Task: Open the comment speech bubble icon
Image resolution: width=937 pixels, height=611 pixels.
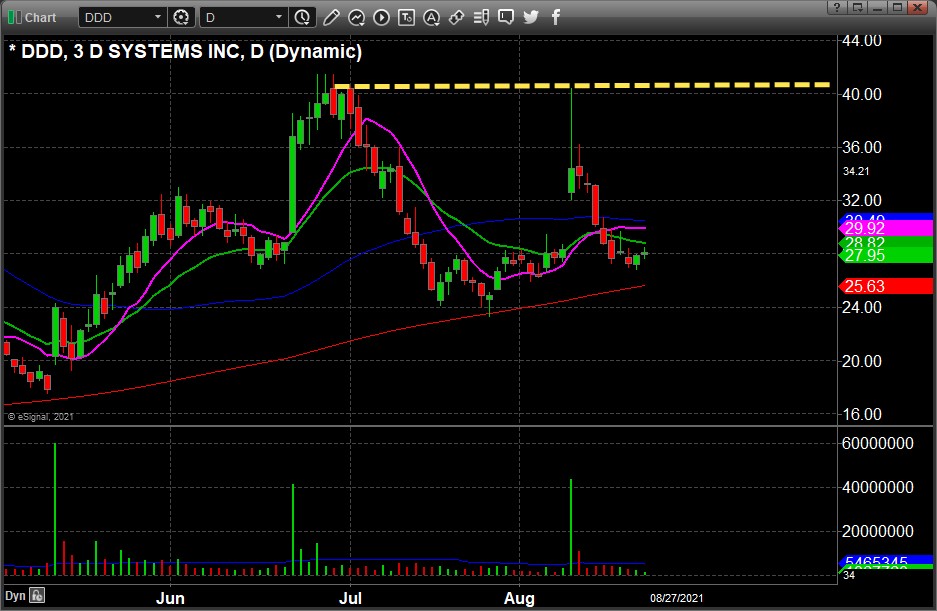Action: pos(506,17)
